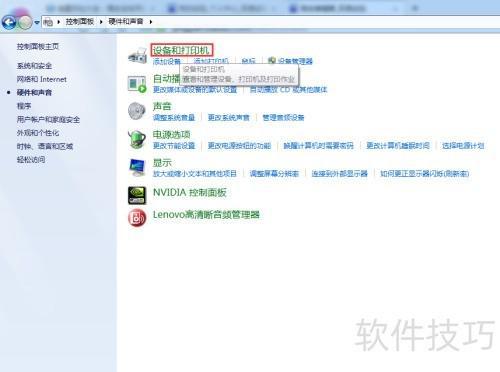Click the 自动播放 AutoPlay icon
This screenshot has width=500, height=372.
point(137,84)
